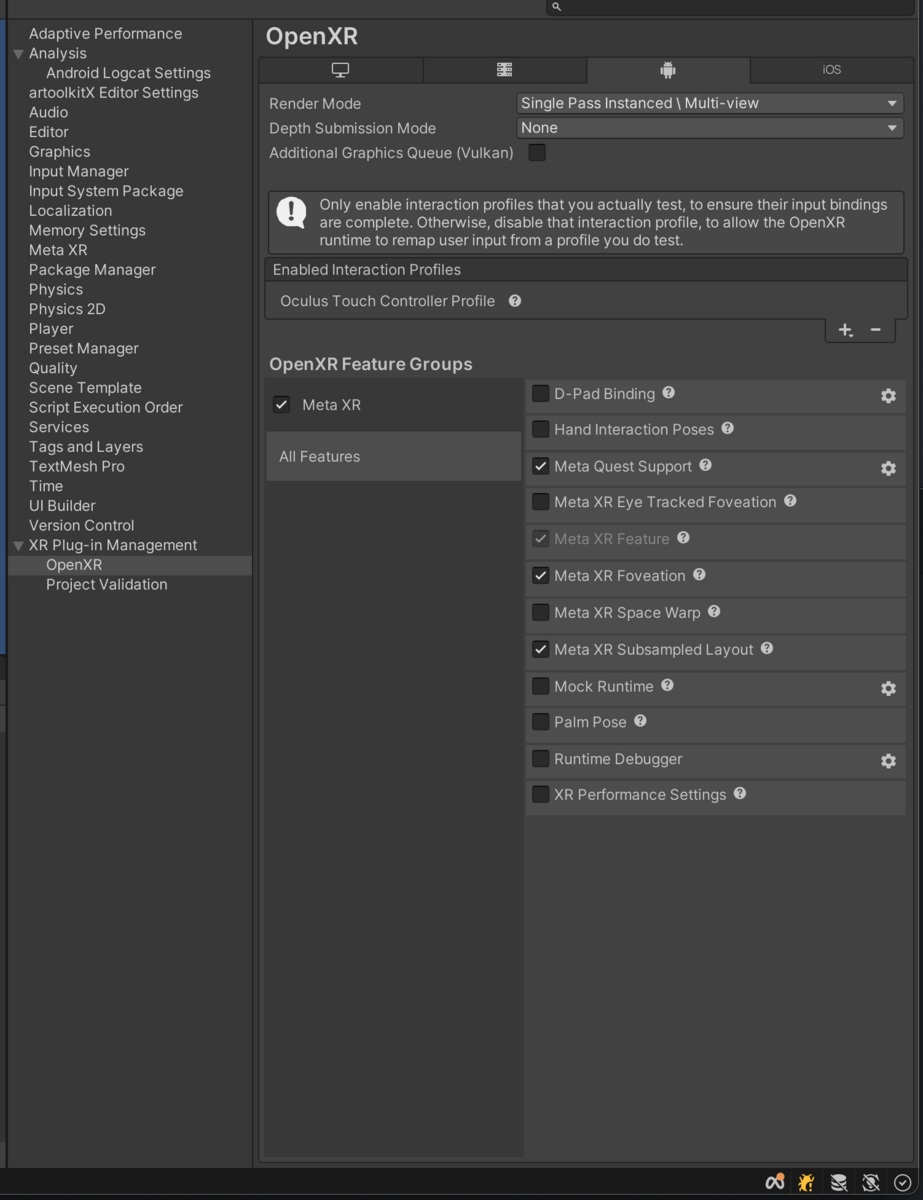The width and height of the screenshot is (923, 1200).
Task: Open the Depth Submission Mode dropdown
Action: (710, 128)
